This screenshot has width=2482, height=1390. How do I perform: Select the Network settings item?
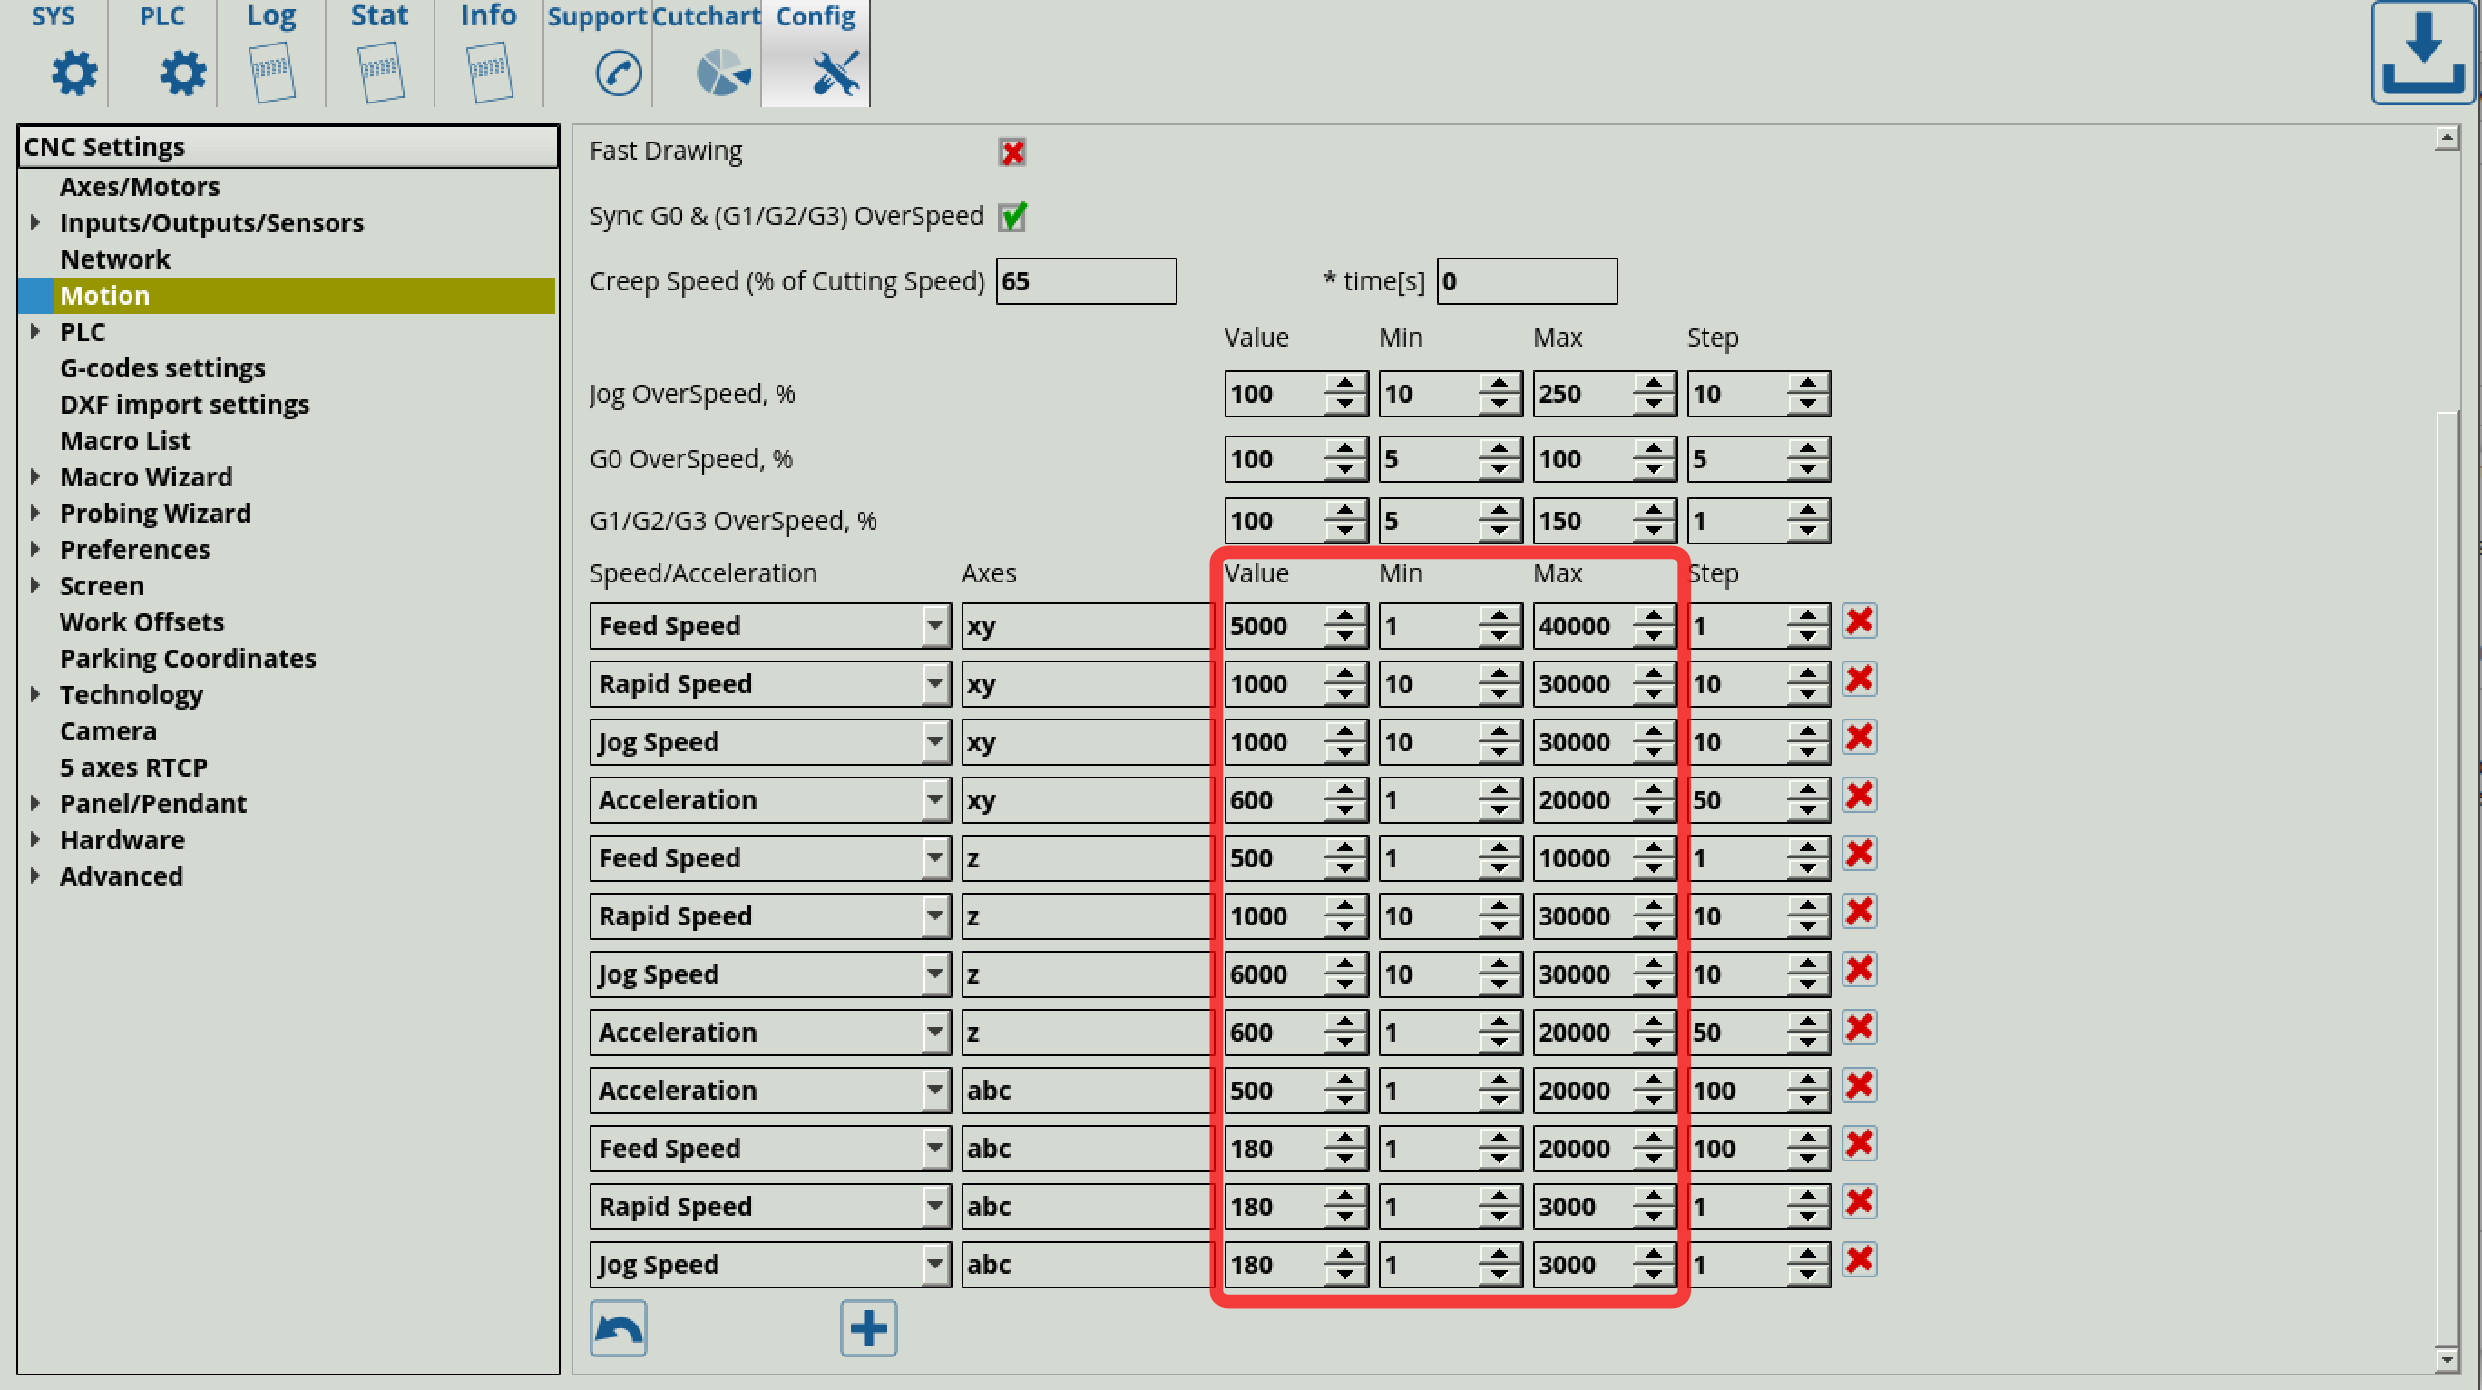(114, 258)
